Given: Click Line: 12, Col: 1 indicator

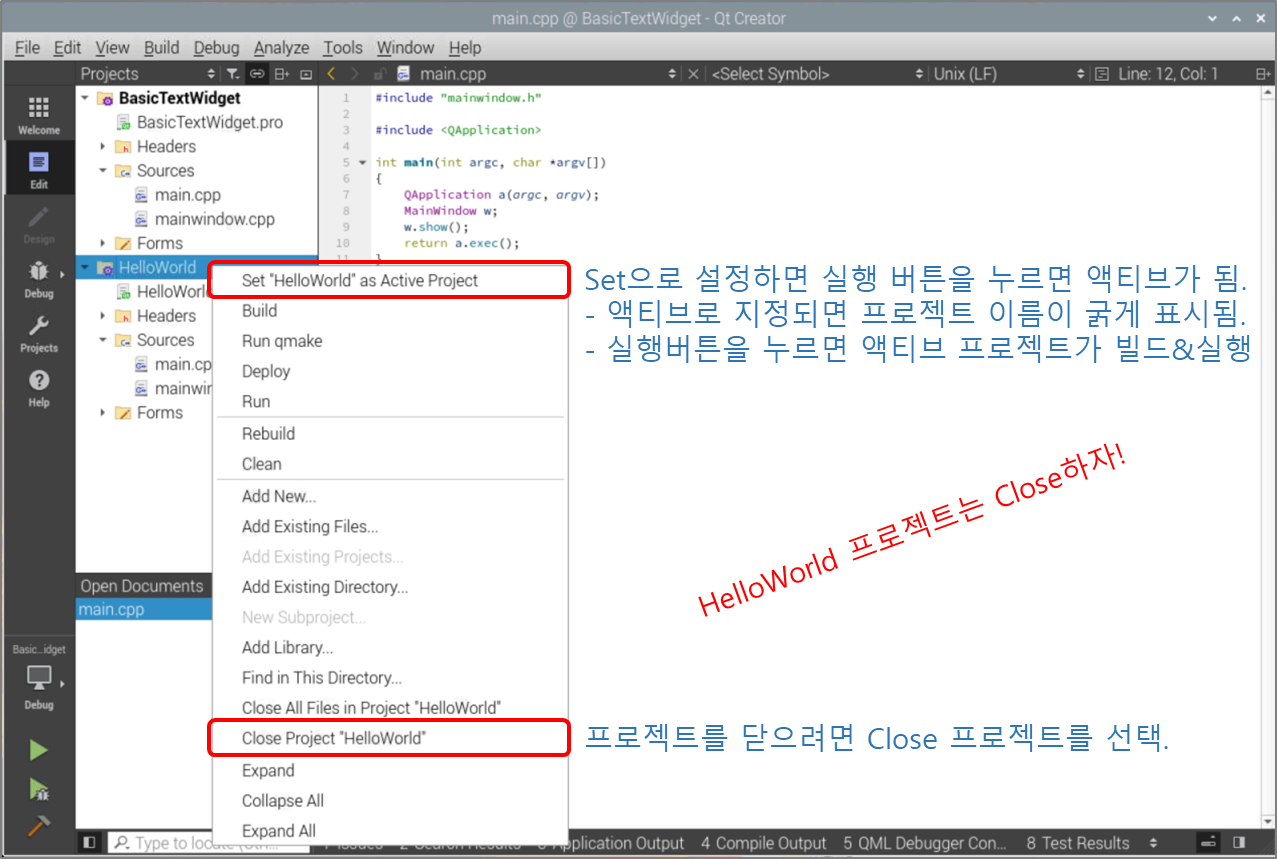Looking at the screenshot, I should click(x=1167, y=74).
